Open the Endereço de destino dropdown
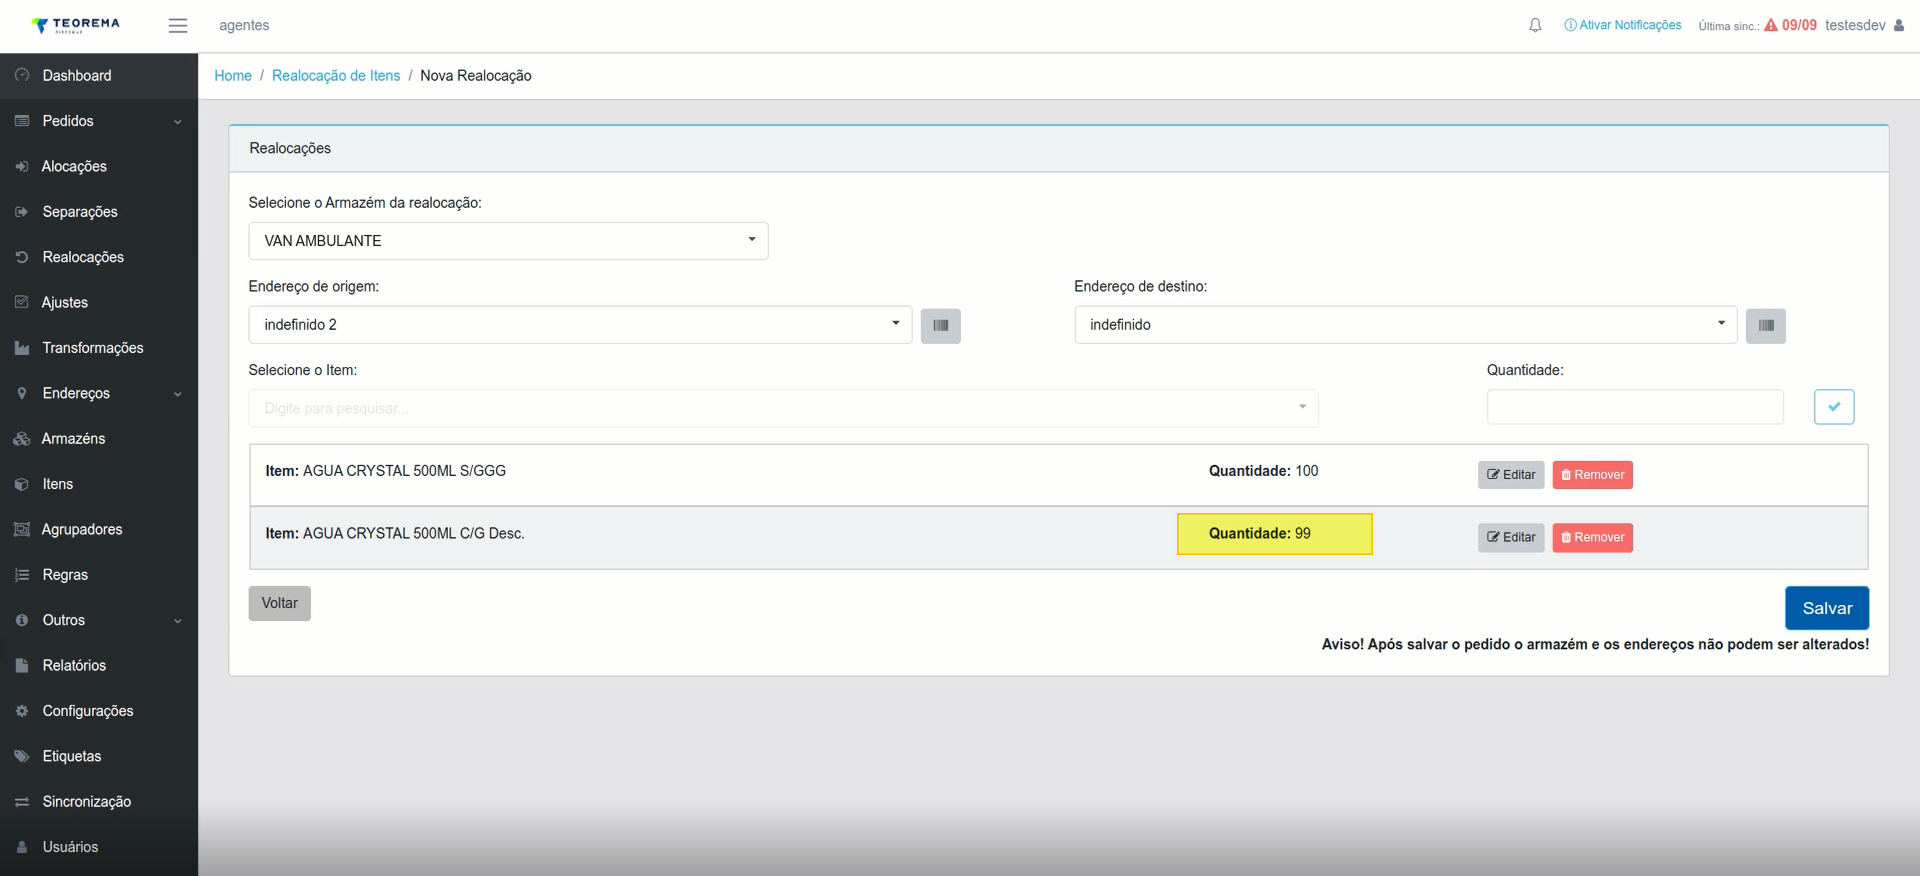 pos(1405,325)
